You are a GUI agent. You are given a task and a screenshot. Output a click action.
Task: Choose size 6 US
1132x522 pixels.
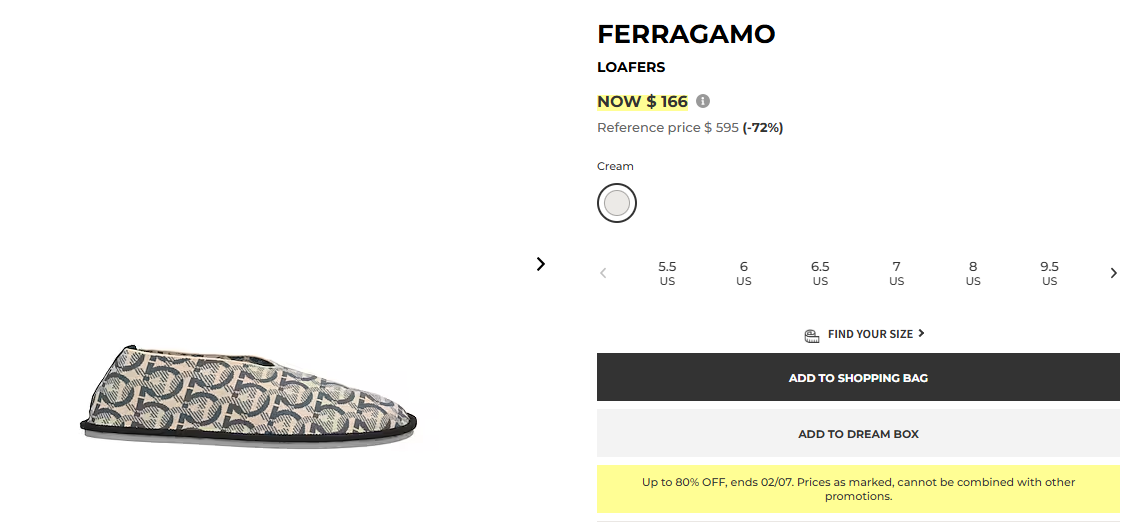[744, 273]
